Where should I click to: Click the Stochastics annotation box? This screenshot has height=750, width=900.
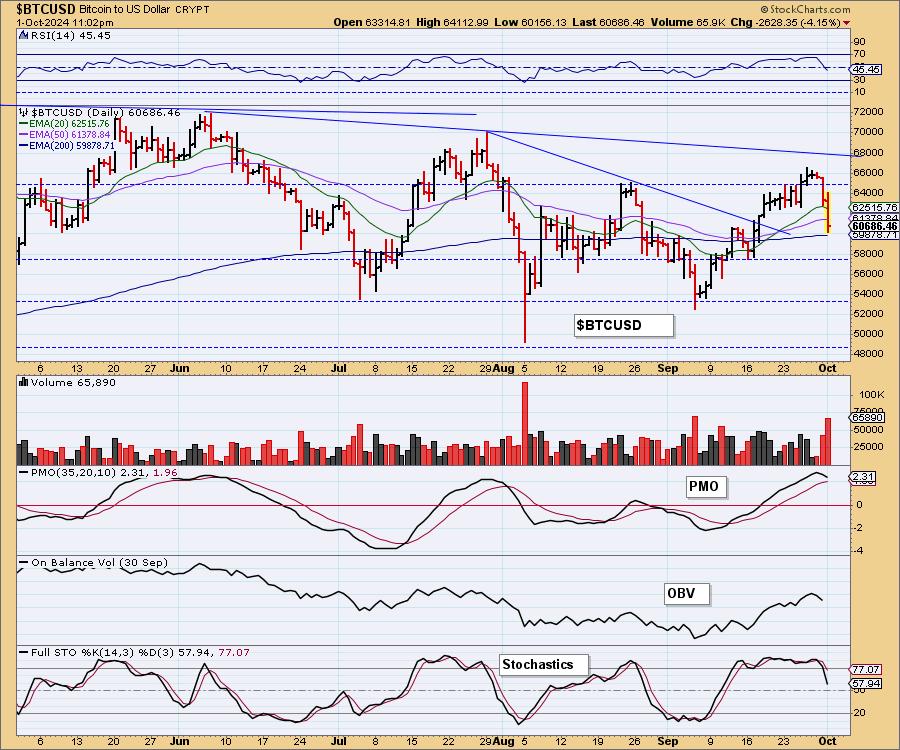[x=544, y=664]
